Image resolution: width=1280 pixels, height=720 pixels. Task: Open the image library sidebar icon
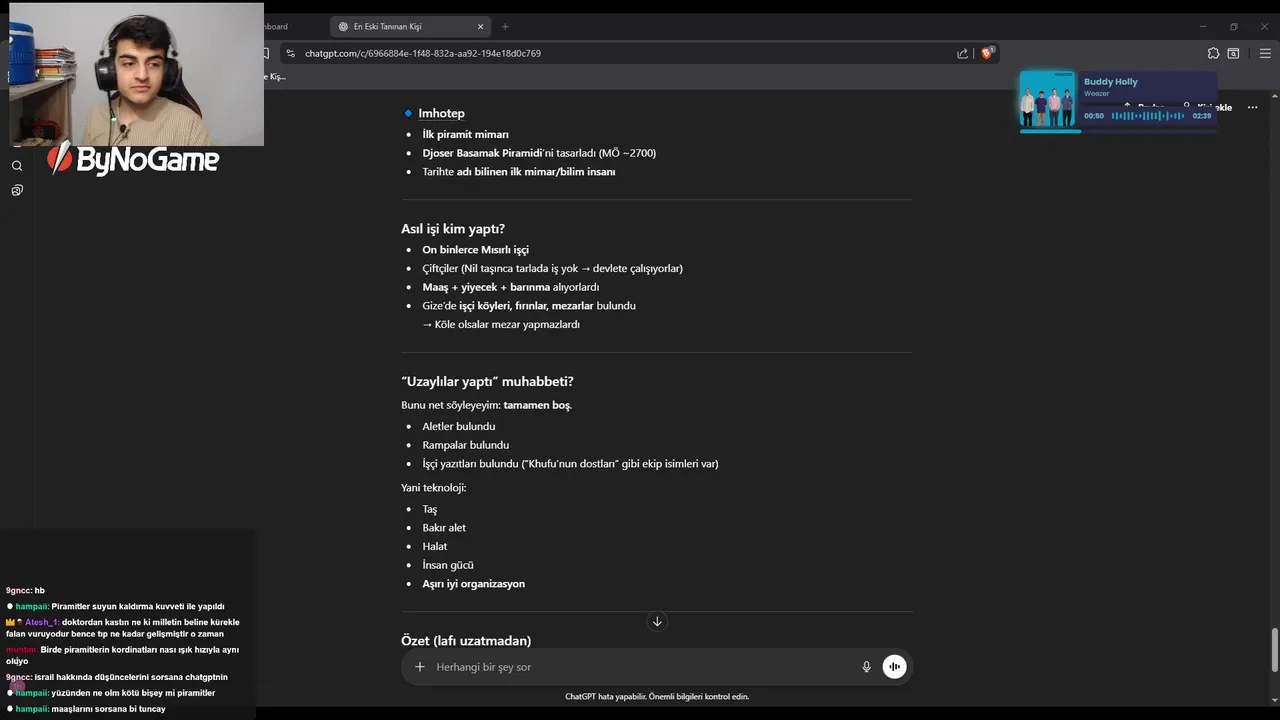pyautogui.click(x=17, y=190)
